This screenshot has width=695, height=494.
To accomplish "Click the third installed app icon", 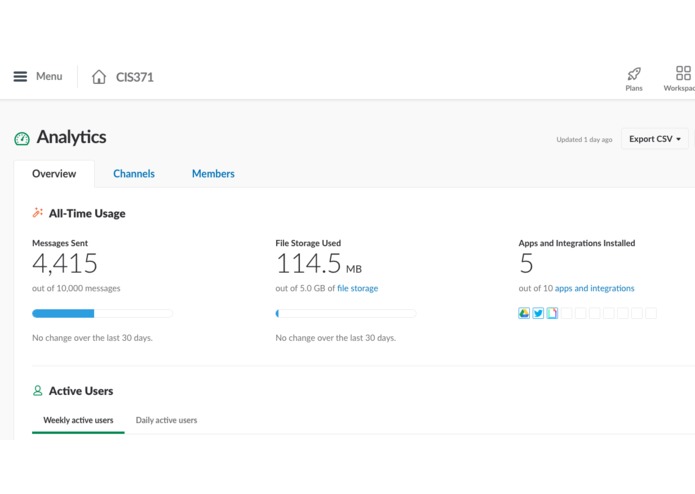I will pyautogui.click(x=552, y=313).
